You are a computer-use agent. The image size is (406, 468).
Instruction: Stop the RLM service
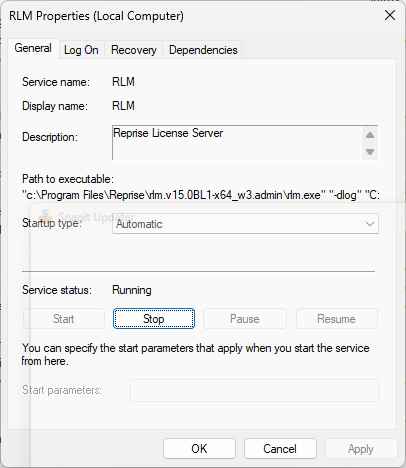pyautogui.click(x=154, y=319)
